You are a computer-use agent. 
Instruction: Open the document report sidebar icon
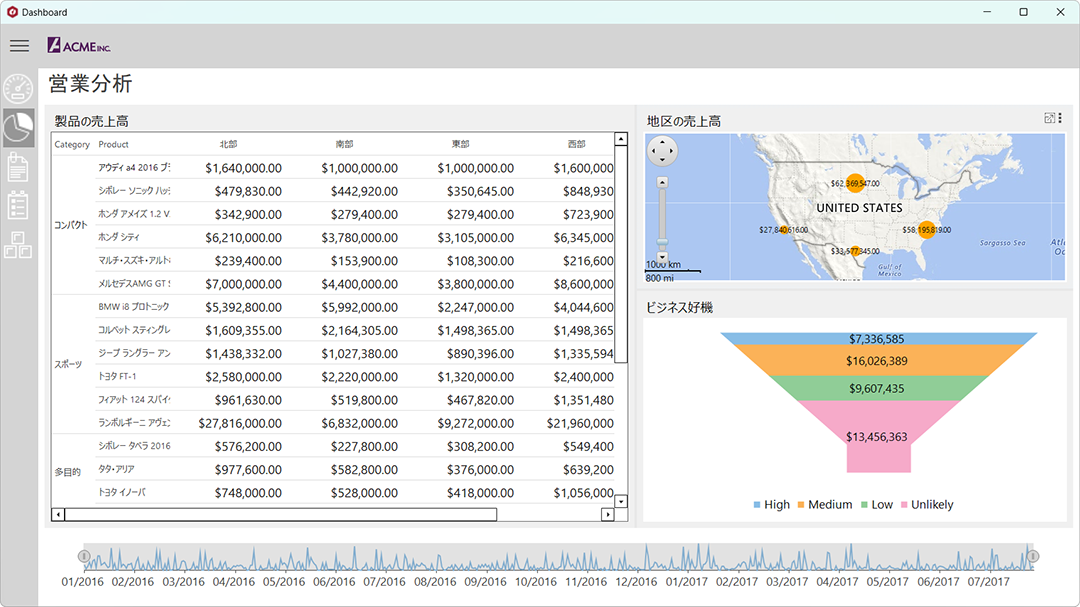coord(18,167)
